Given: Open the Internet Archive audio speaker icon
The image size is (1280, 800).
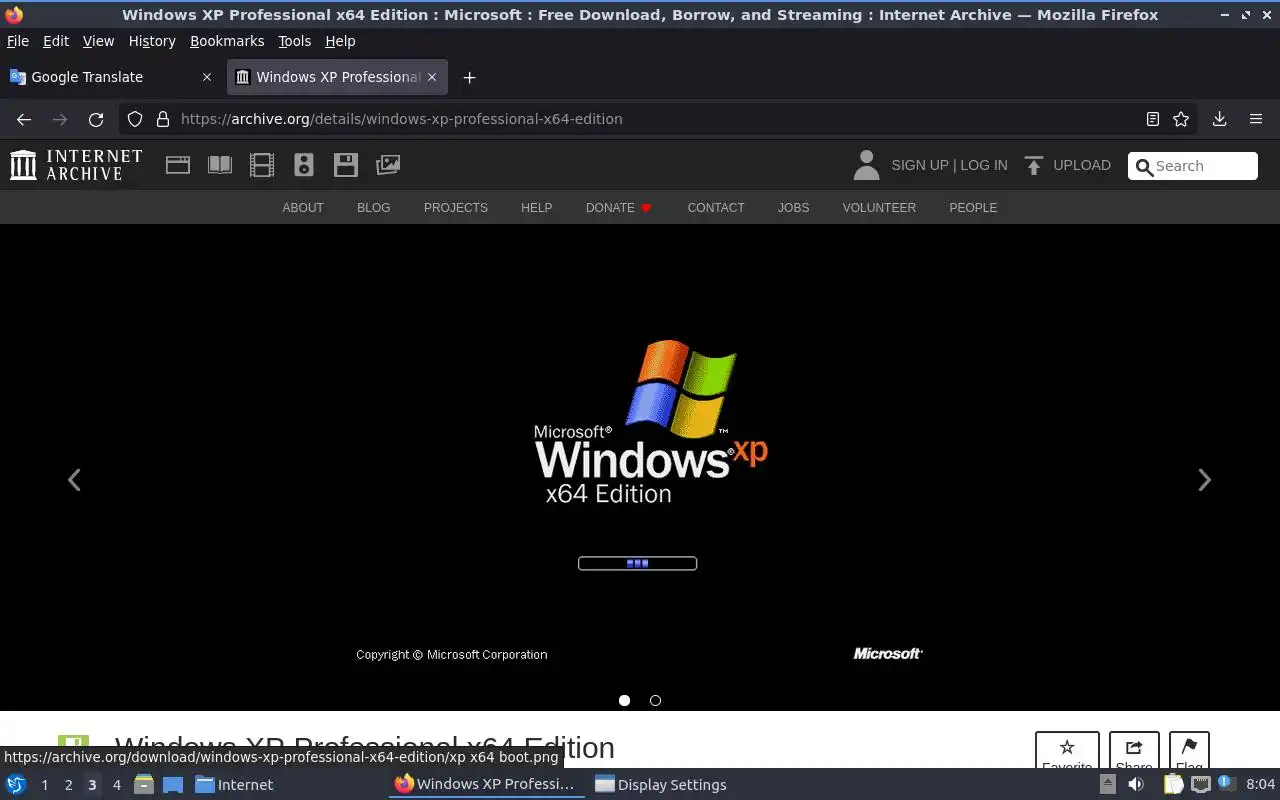Looking at the screenshot, I should pyautogui.click(x=304, y=165).
